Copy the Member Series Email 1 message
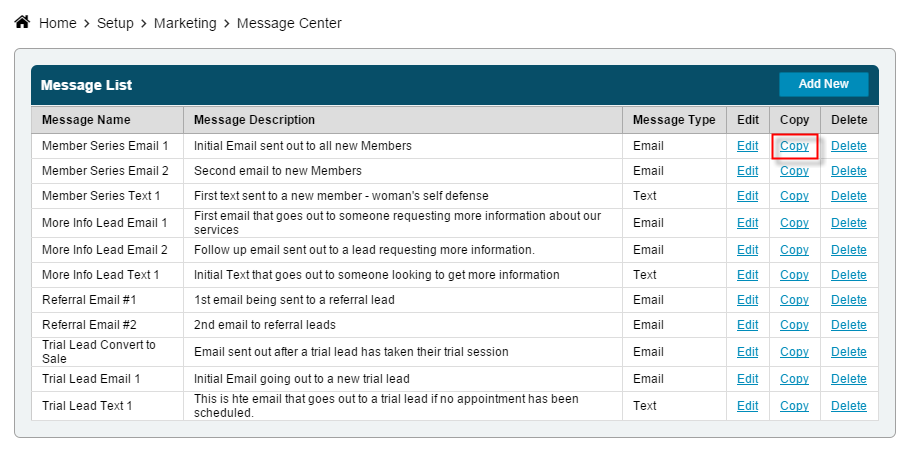Image resolution: width=908 pixels, height=452 pixels. (x=794, y=146)
